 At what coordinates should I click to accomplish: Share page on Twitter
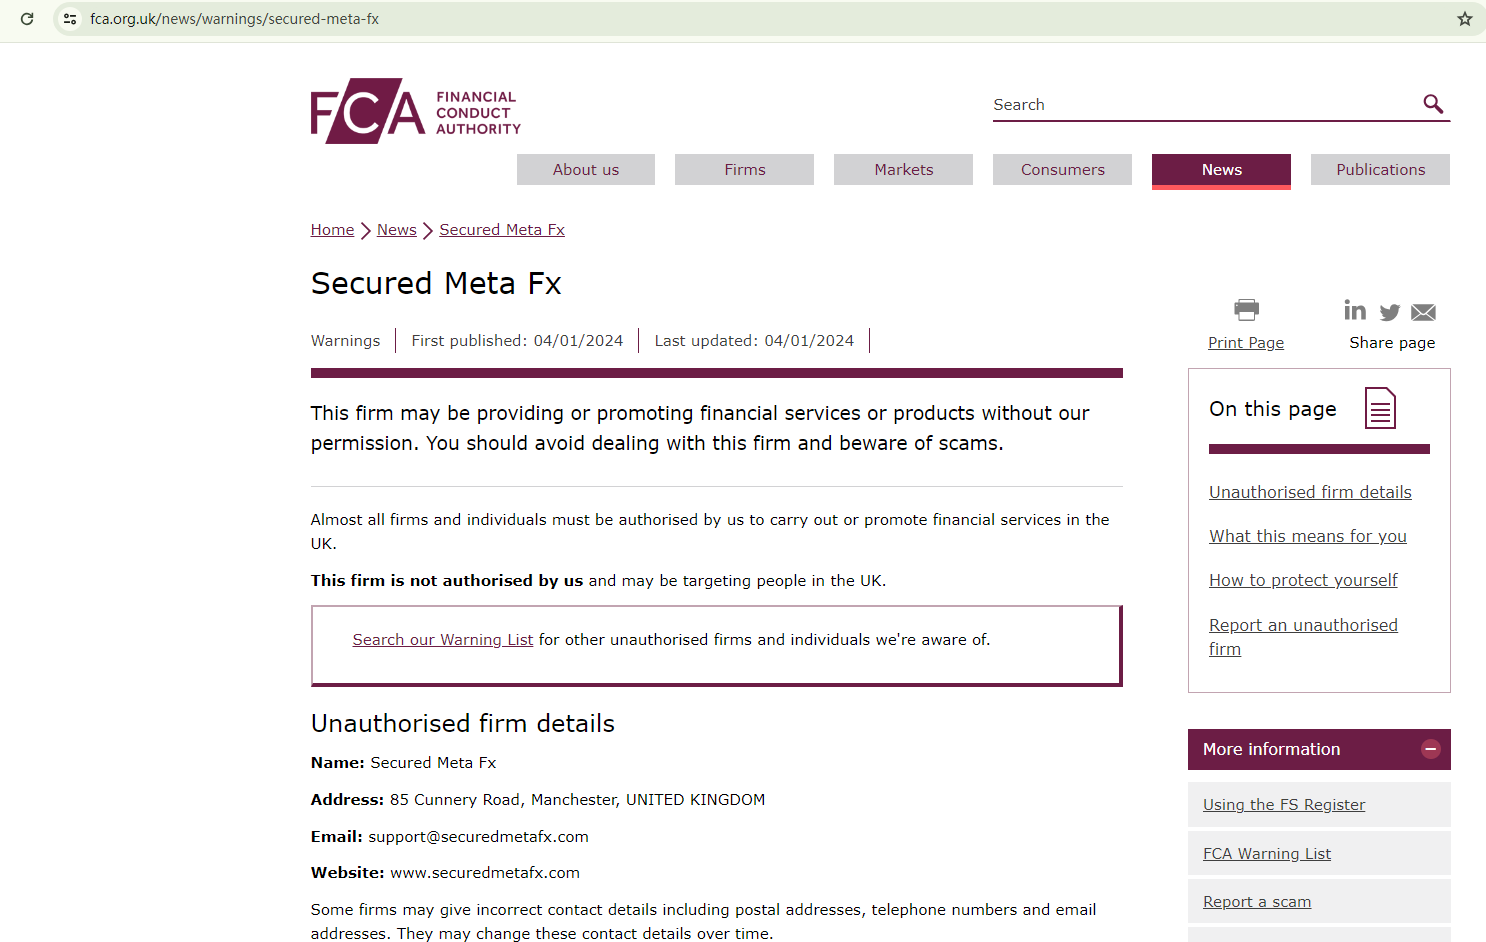(x=1389, y=312)
